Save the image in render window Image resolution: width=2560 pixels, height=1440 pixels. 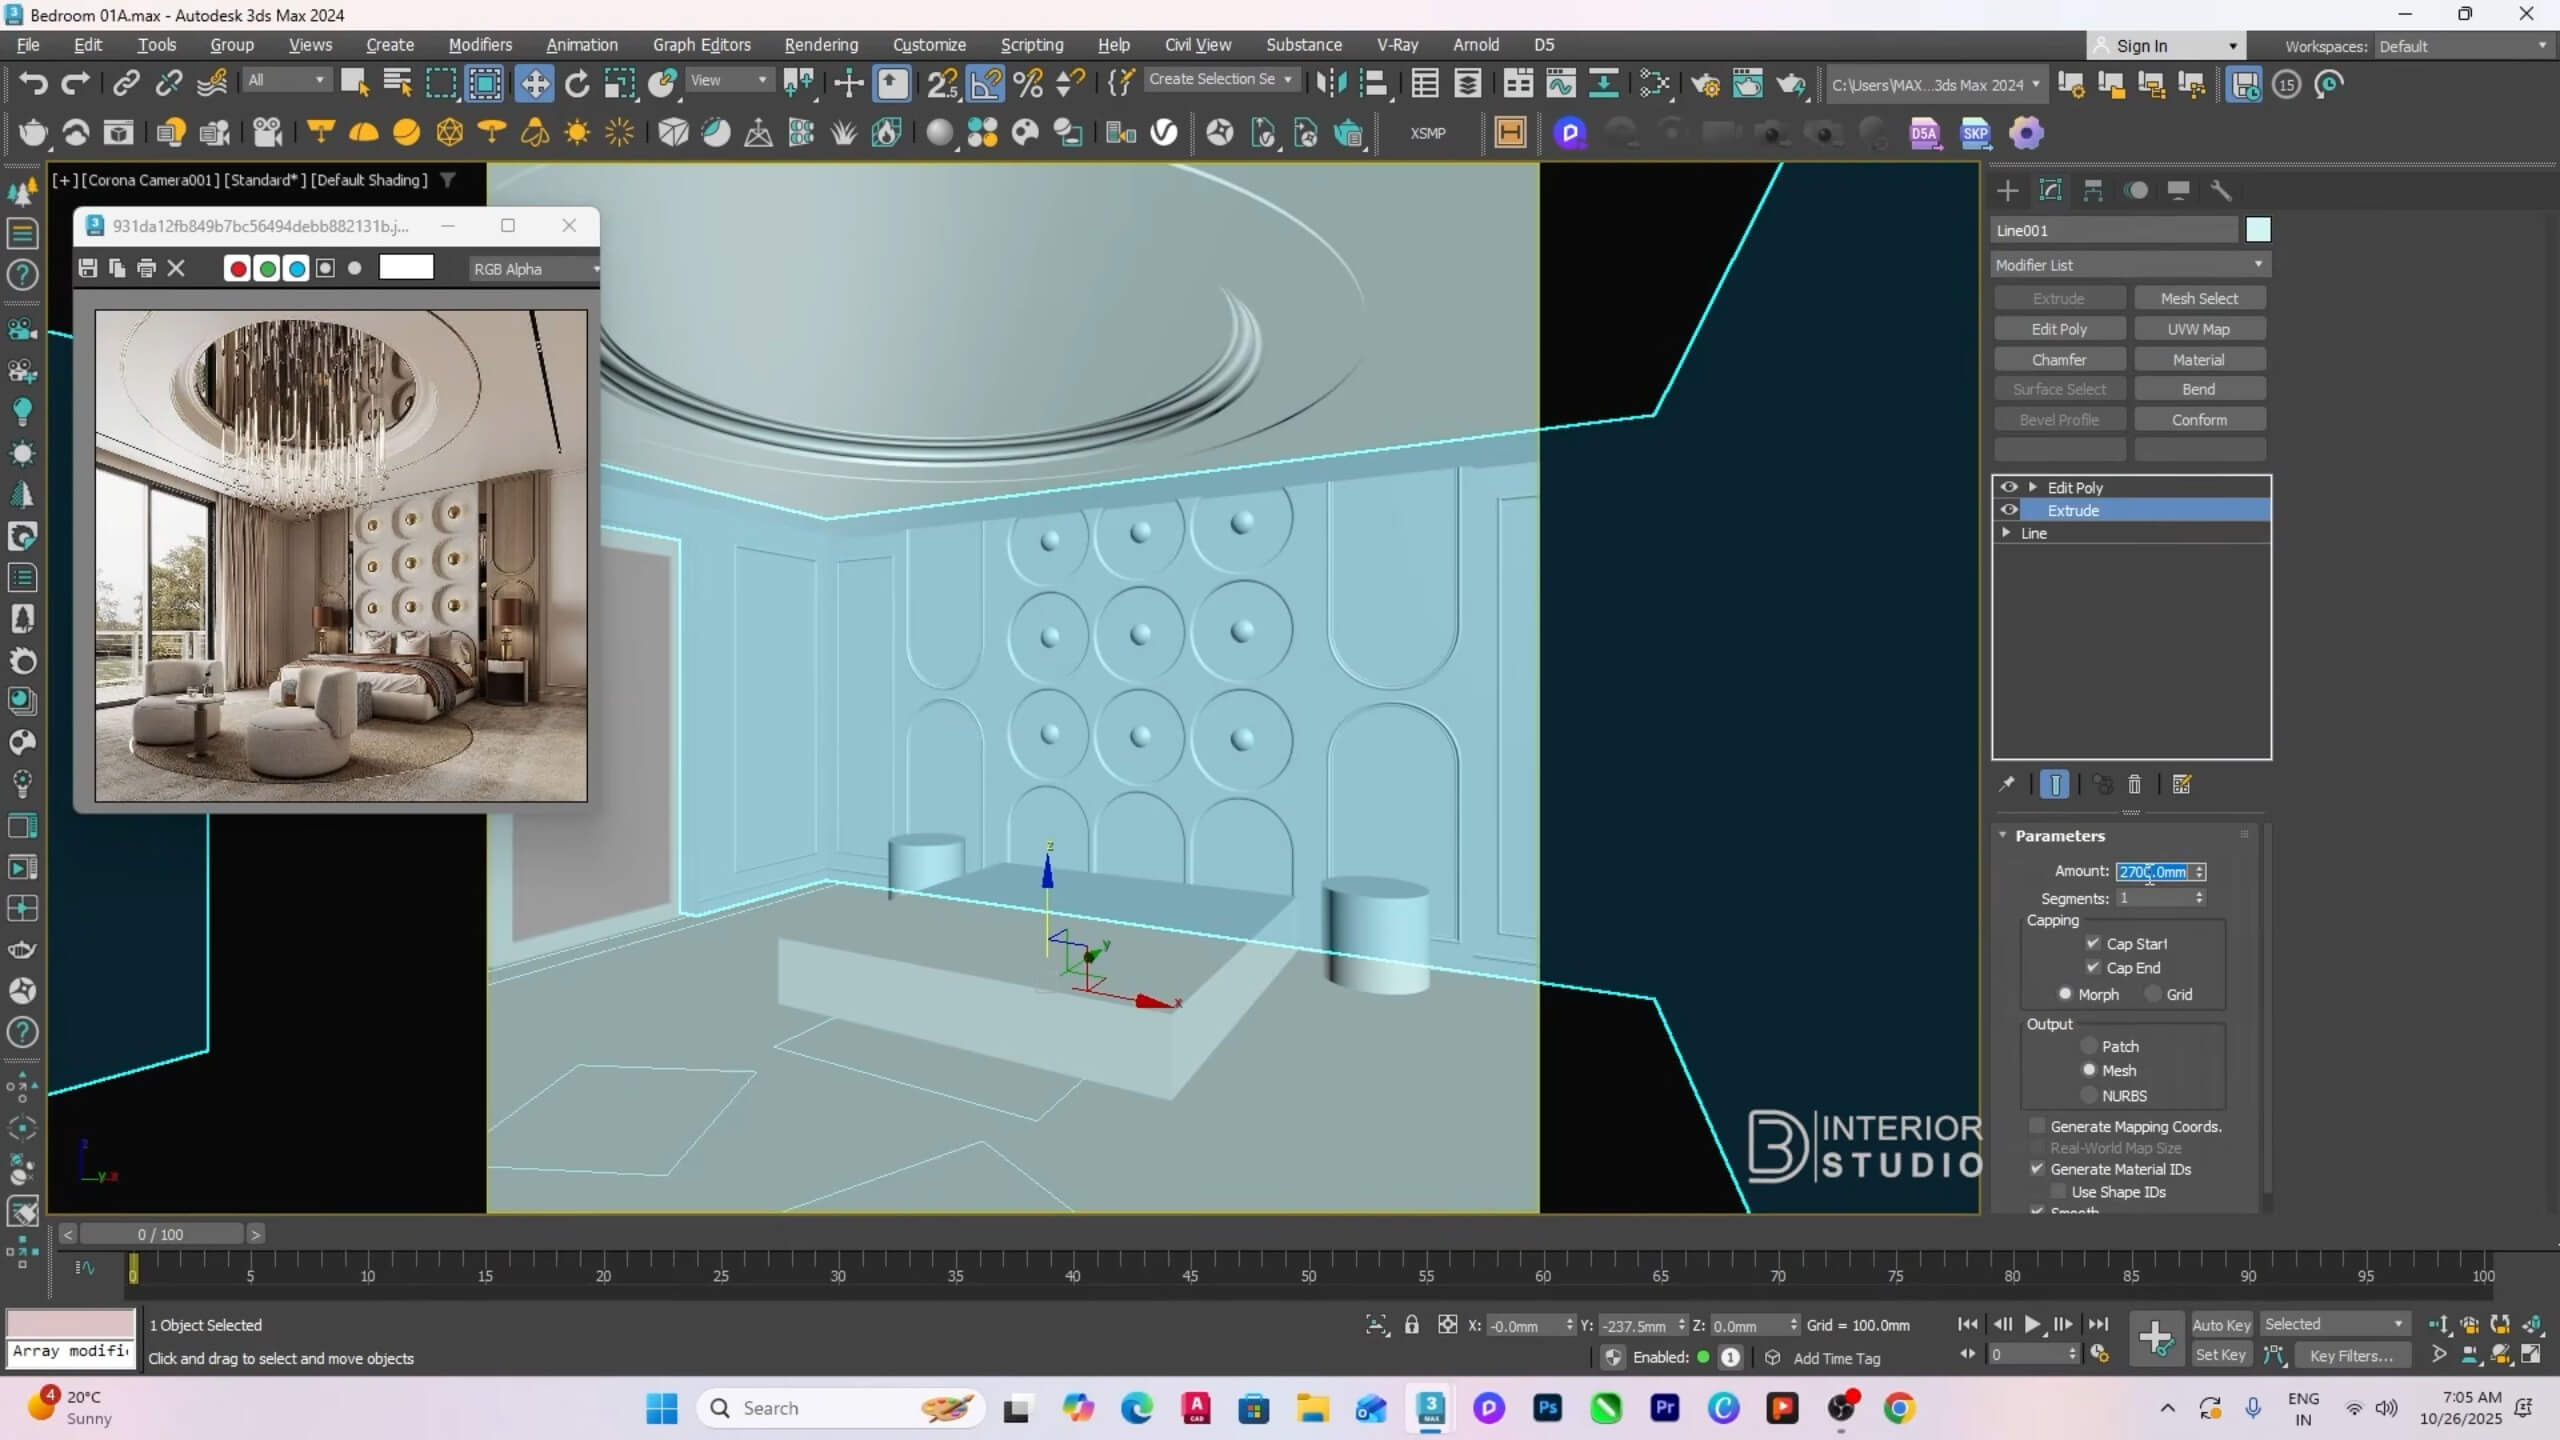(x=88, y=268)
